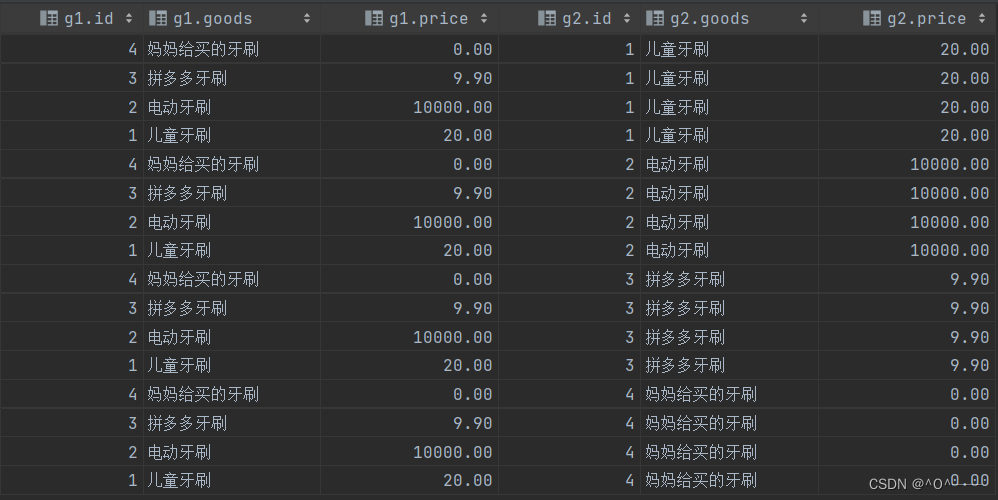Viewport: 998px width, 500px height.
Task: Select g1.goods 妈妈给买的牙刷 in row with g2.goods 儿童牙刷
Action: point(203,50)
